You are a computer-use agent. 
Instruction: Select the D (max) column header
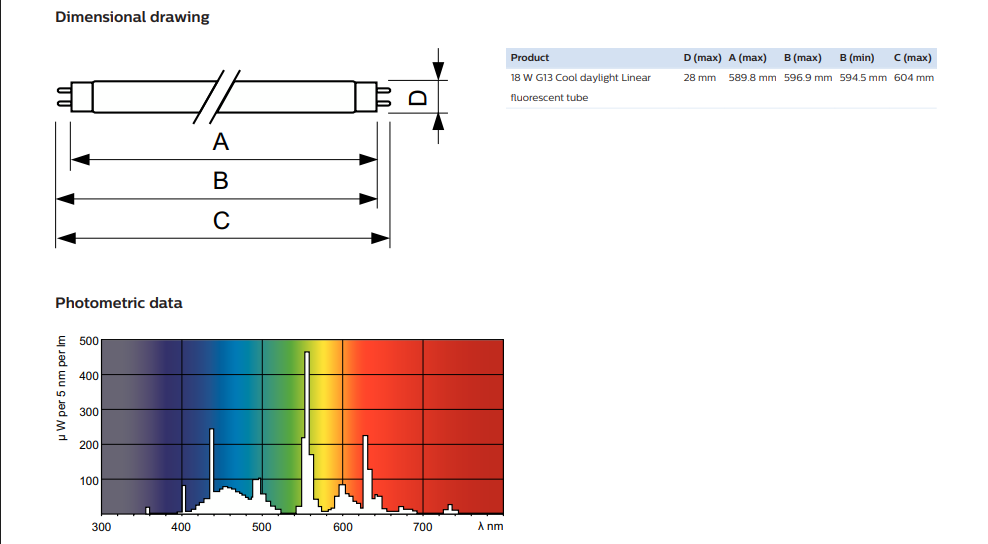[x=702, y=58]
